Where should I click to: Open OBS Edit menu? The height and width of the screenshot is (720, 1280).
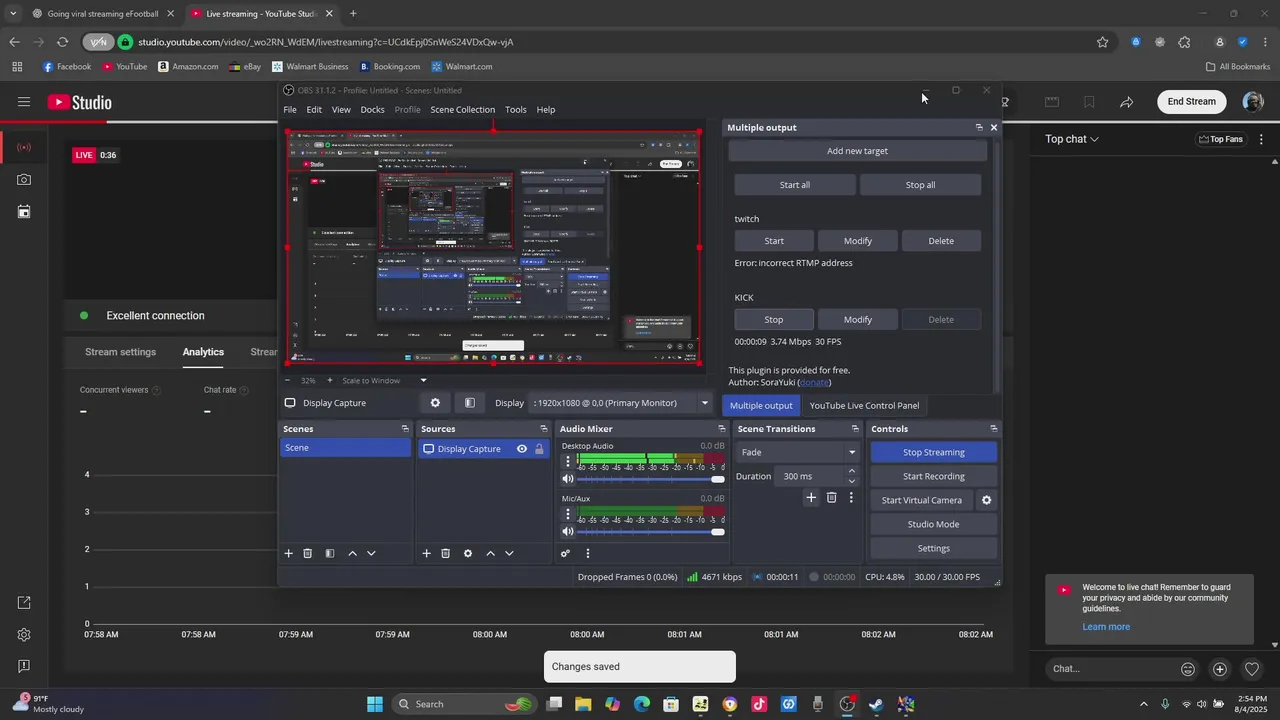coord(314,110)
